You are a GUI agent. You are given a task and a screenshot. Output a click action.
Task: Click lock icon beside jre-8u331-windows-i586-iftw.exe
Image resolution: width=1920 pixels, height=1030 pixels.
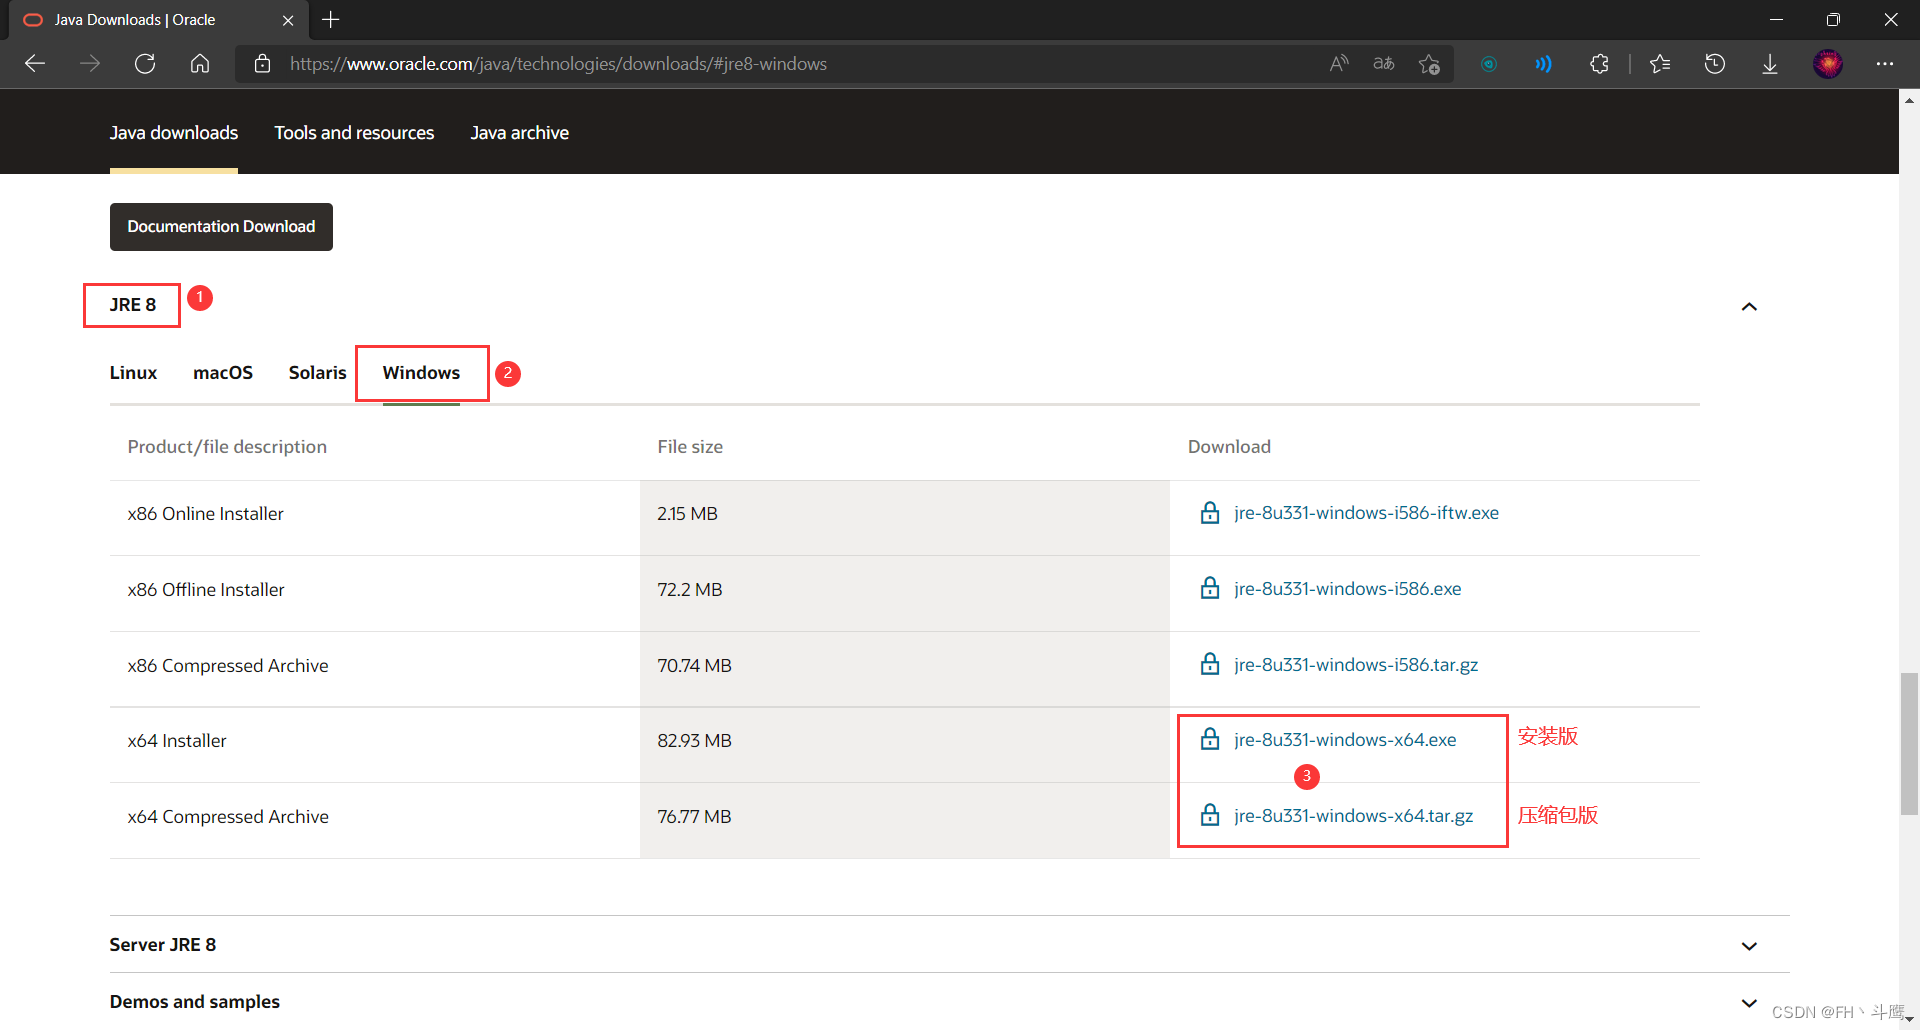click(1210, 513)
